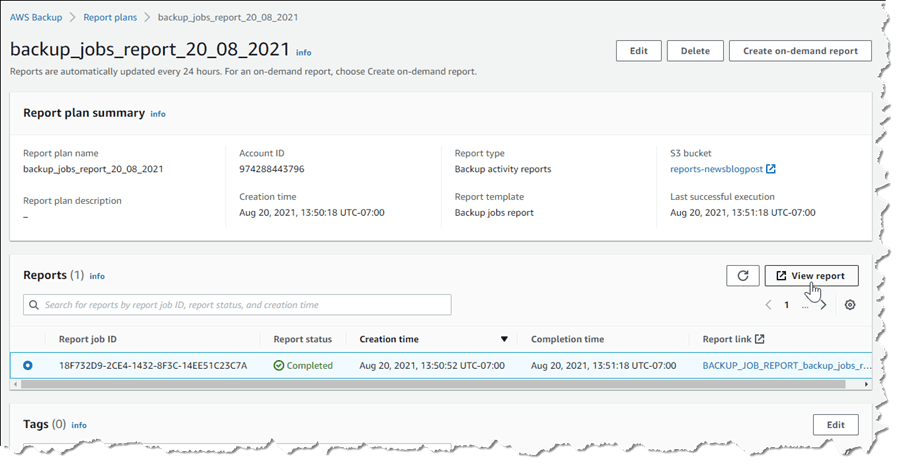Go to the previous reports page arrow

click(x=768, y=305)
